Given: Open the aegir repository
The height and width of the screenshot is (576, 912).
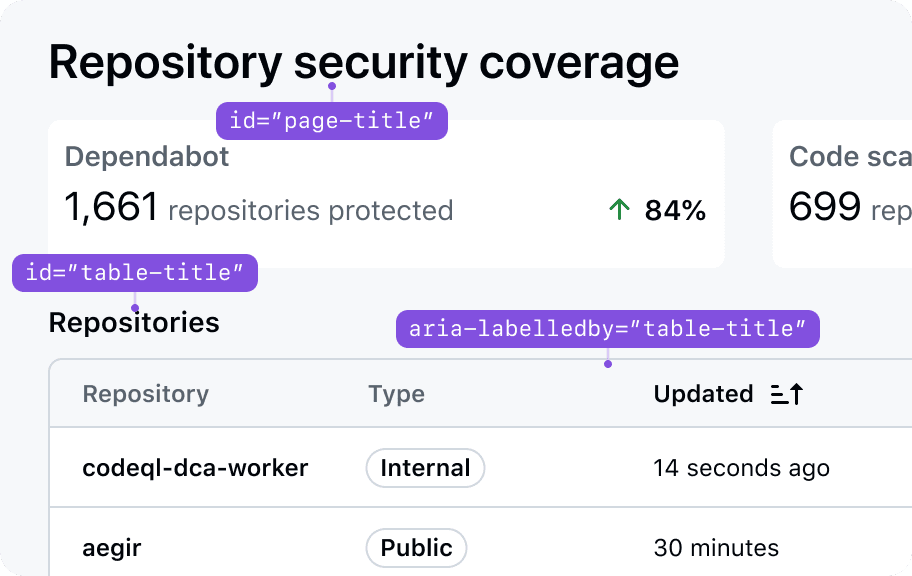Looking at the screenshot, I should (x=113, y=548).
